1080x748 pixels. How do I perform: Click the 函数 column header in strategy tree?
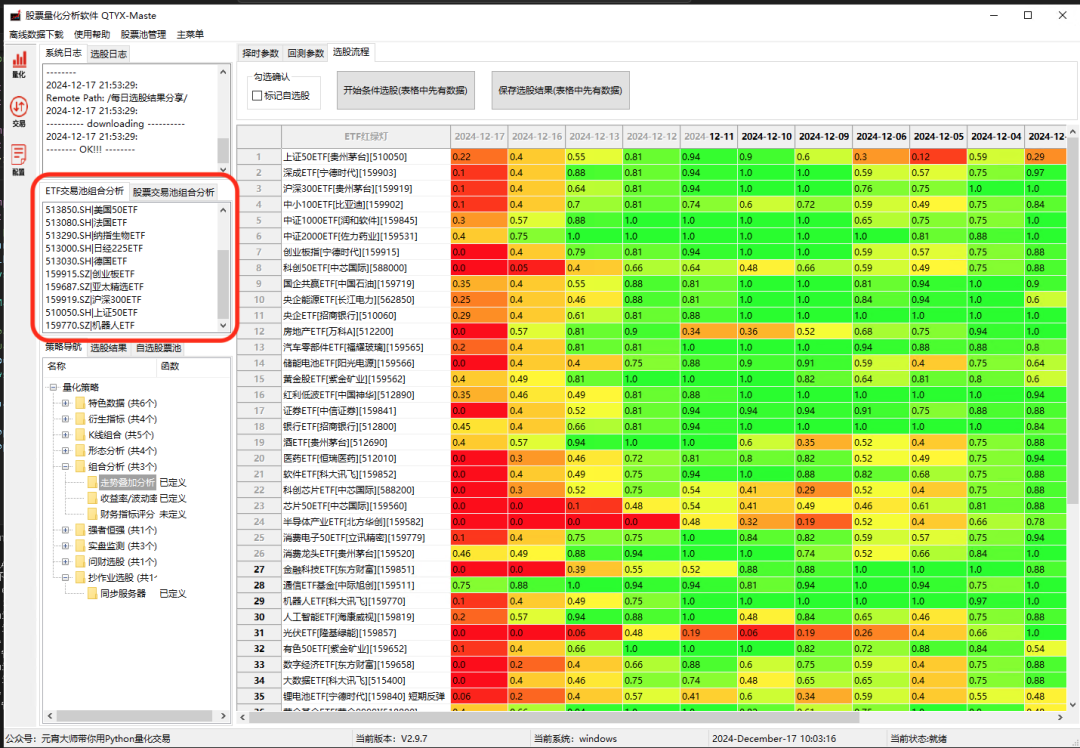tap(194, 366)
